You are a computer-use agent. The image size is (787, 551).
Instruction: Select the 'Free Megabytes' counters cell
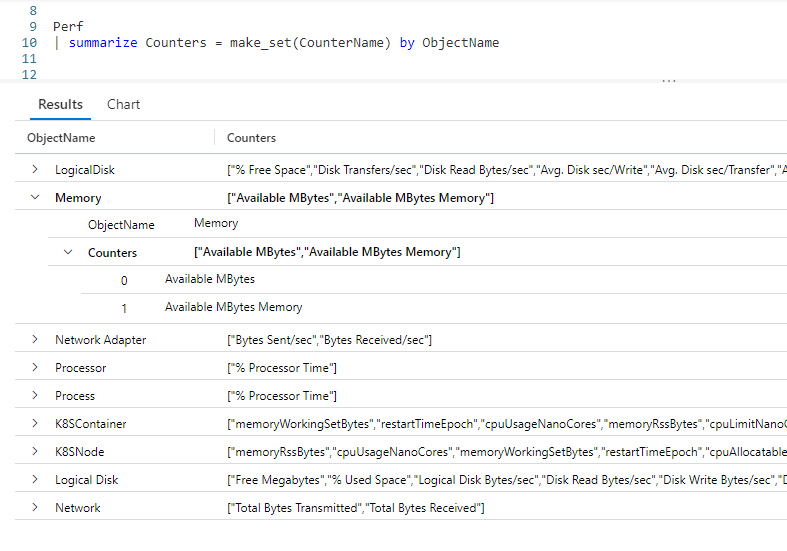point(507,480)
